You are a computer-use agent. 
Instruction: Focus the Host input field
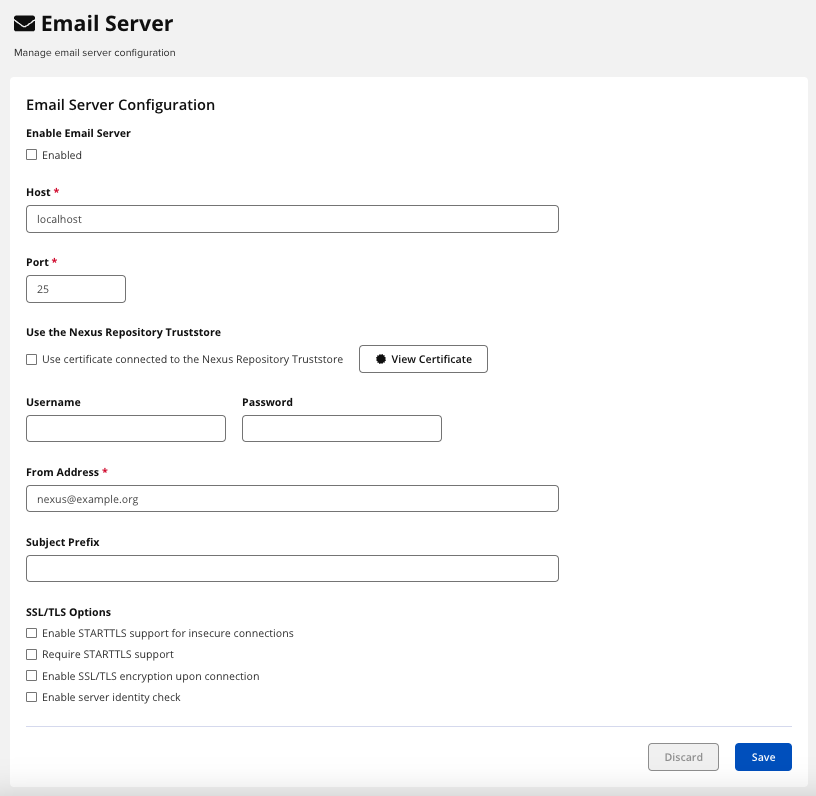coord(292,219)
